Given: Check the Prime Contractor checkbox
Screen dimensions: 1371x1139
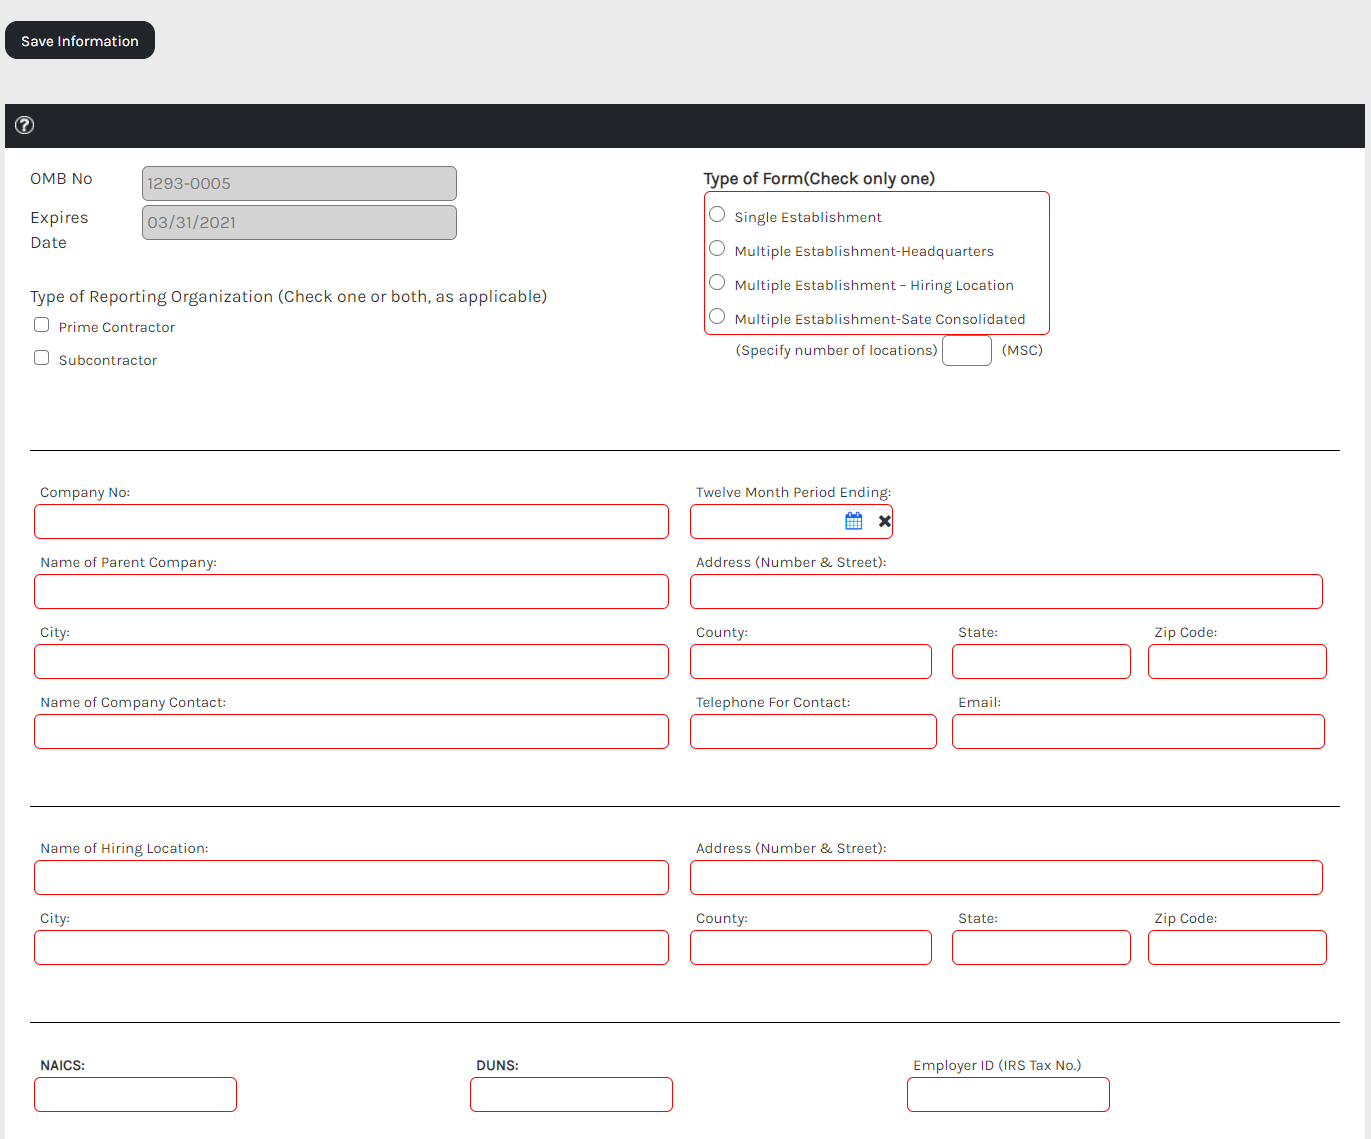Looking at the screenshot, I should pos(42,325).
